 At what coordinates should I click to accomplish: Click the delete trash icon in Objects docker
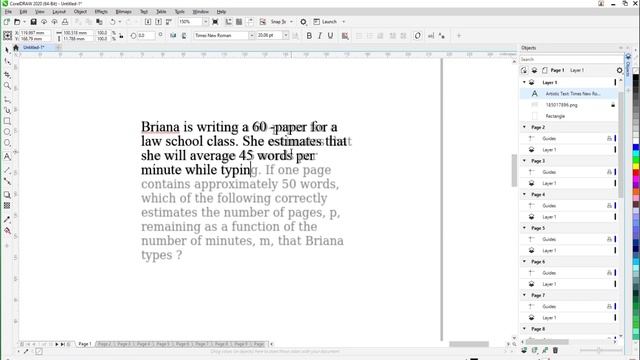tap(555, 350)
